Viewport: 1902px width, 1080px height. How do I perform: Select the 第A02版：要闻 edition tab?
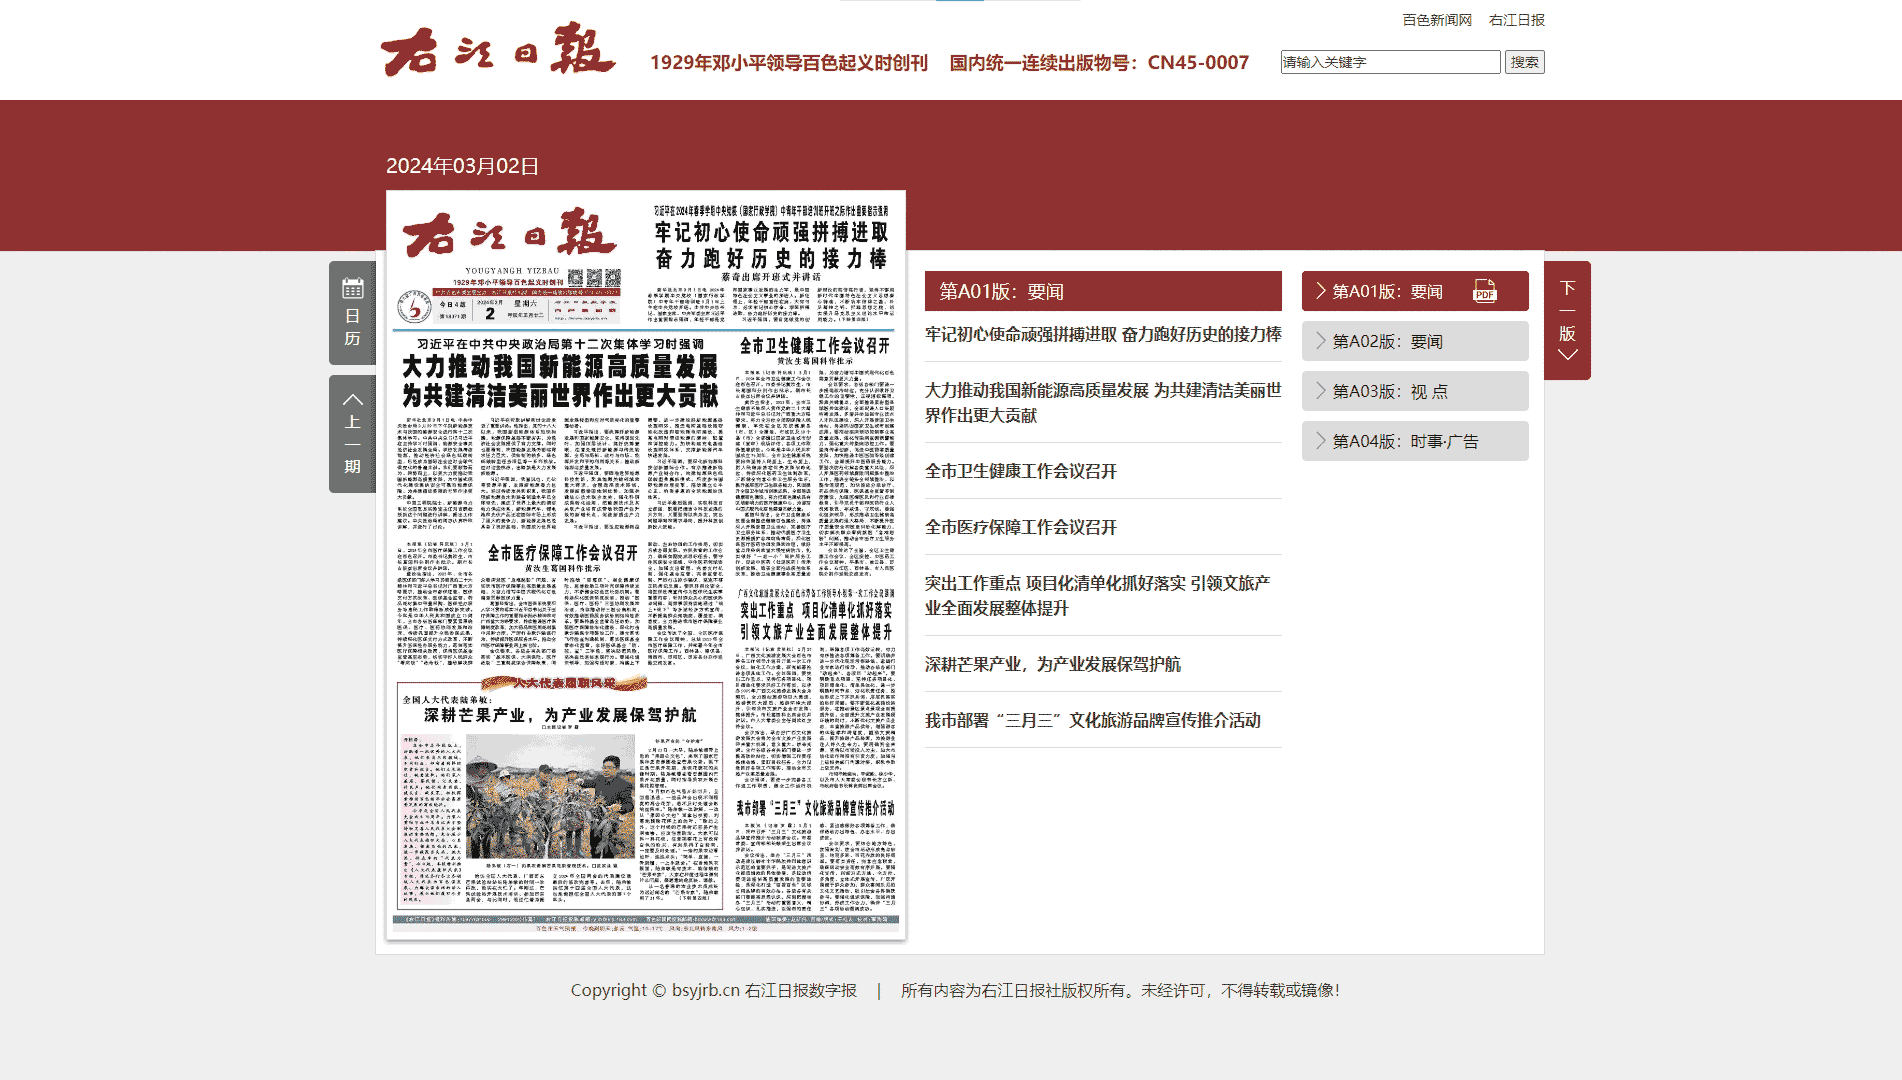[x=1415, y=341]
